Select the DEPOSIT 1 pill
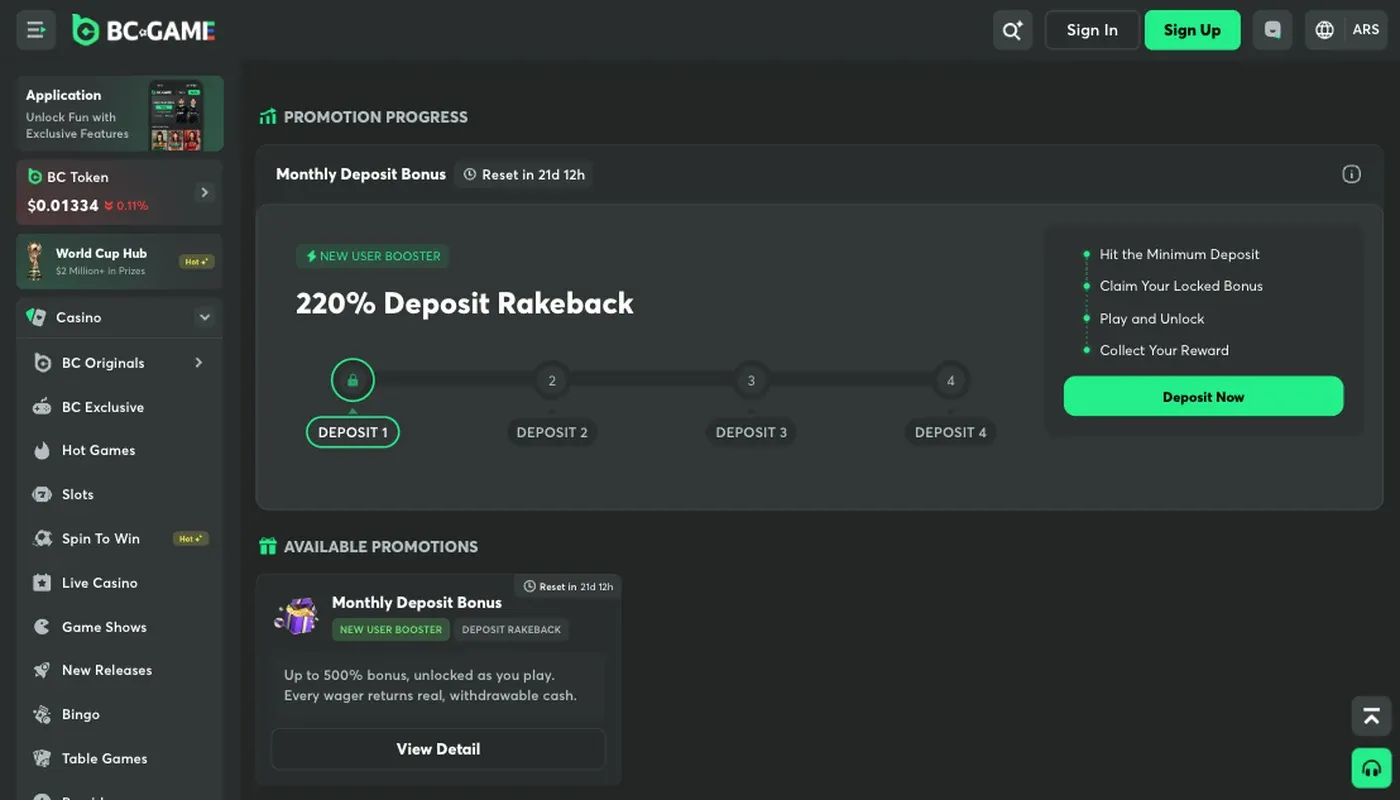The image size is (1400, 800). pos(352,432)
